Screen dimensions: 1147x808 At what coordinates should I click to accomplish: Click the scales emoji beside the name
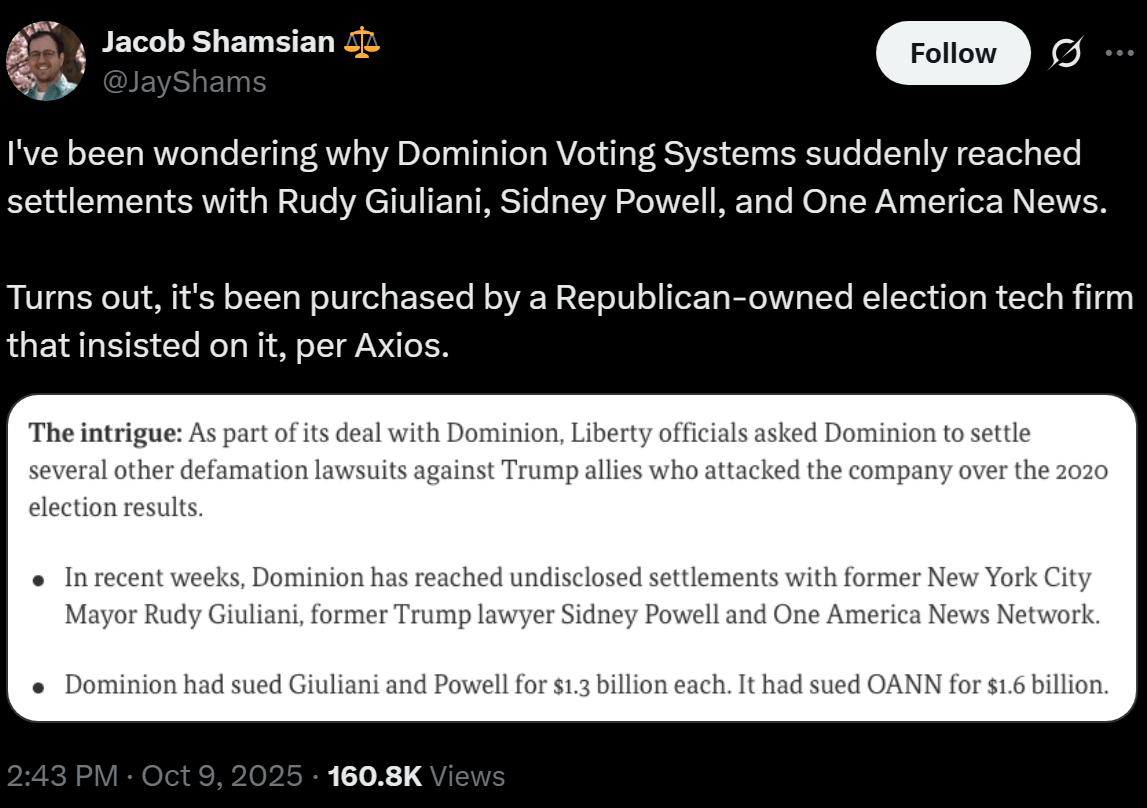click(361, 42)
